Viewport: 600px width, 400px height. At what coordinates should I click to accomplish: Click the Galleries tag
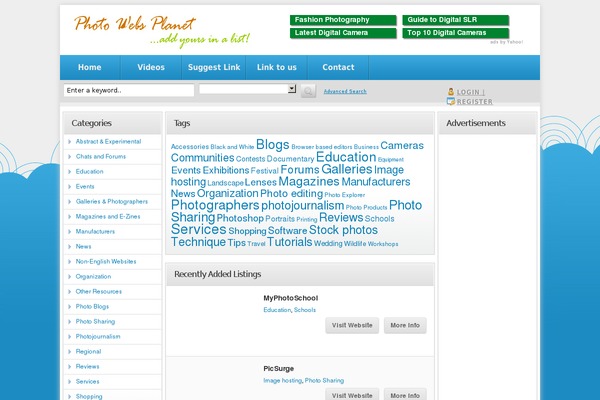click(347, 169)
